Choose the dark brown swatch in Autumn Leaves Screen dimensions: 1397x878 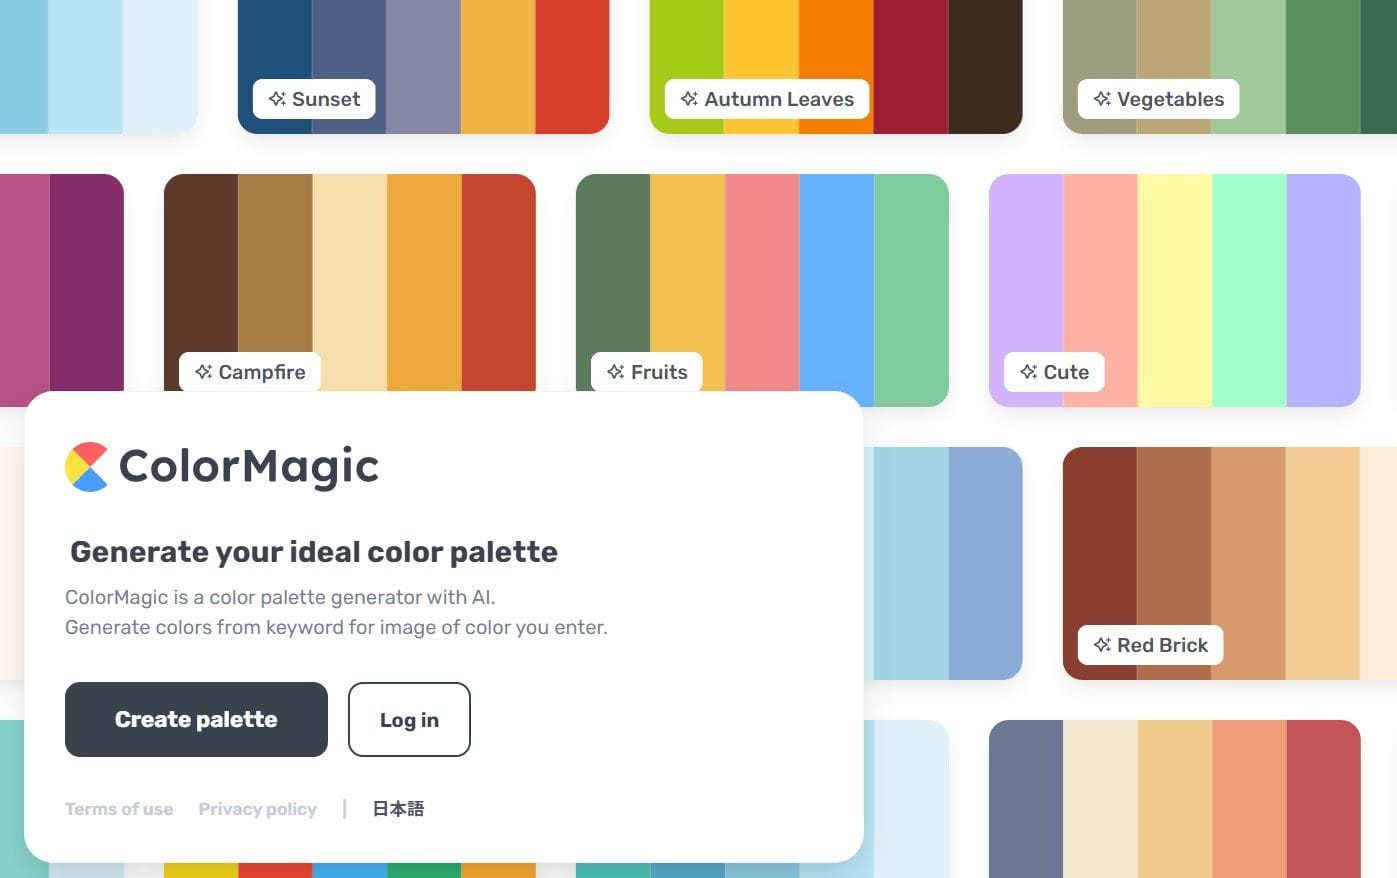(985, 66)
